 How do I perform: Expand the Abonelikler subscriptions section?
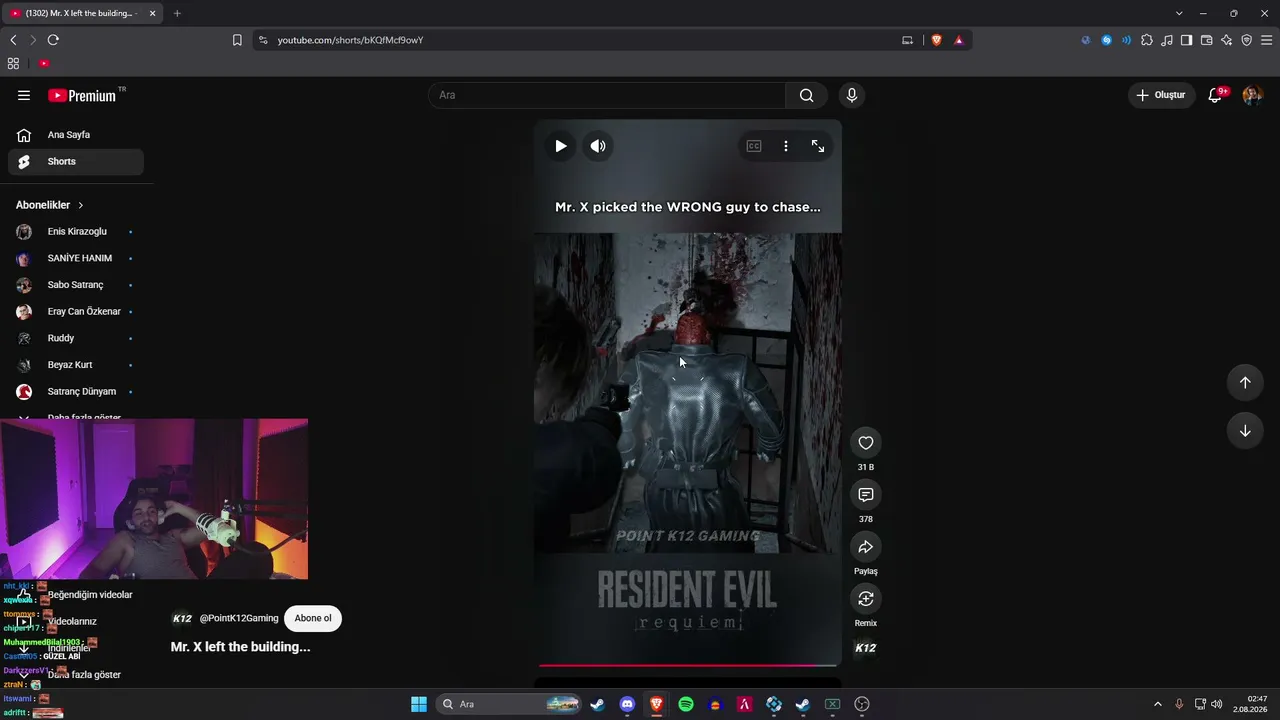50,205
